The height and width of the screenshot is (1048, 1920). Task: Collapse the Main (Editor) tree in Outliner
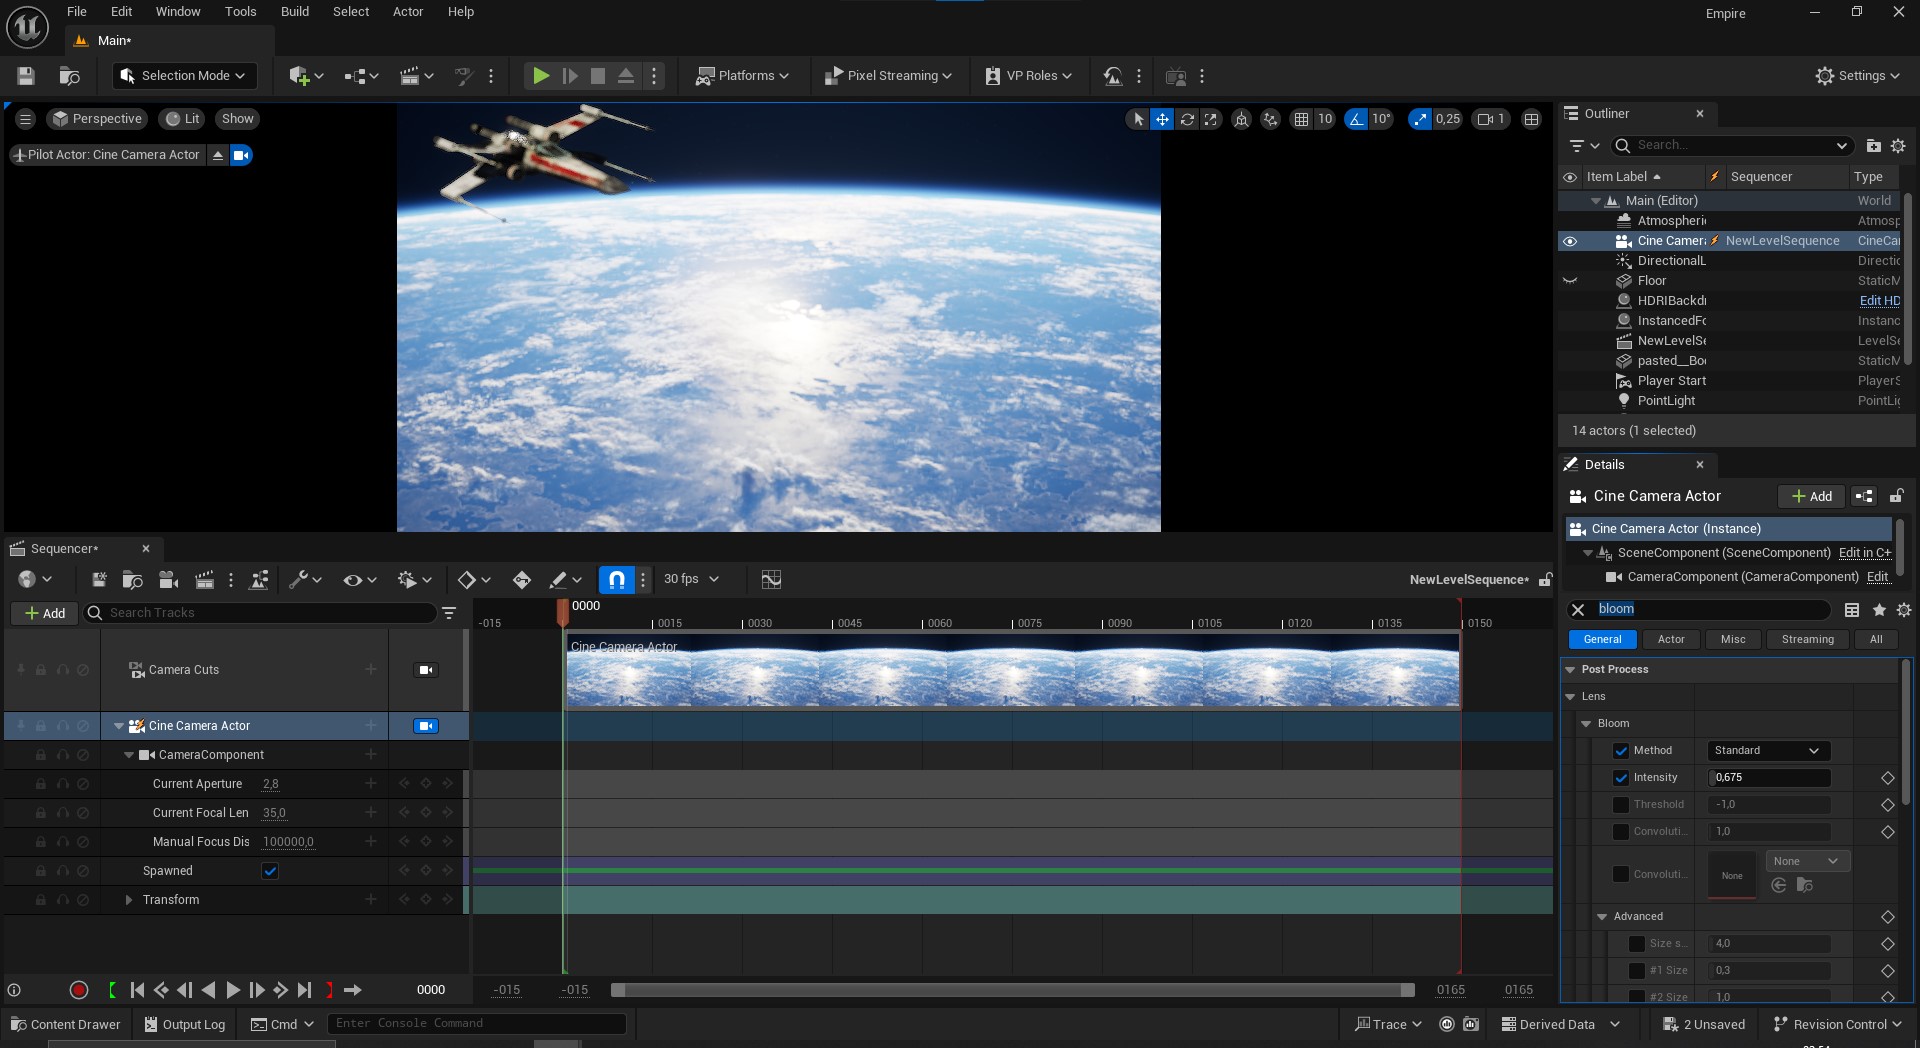click(1596, 201)
